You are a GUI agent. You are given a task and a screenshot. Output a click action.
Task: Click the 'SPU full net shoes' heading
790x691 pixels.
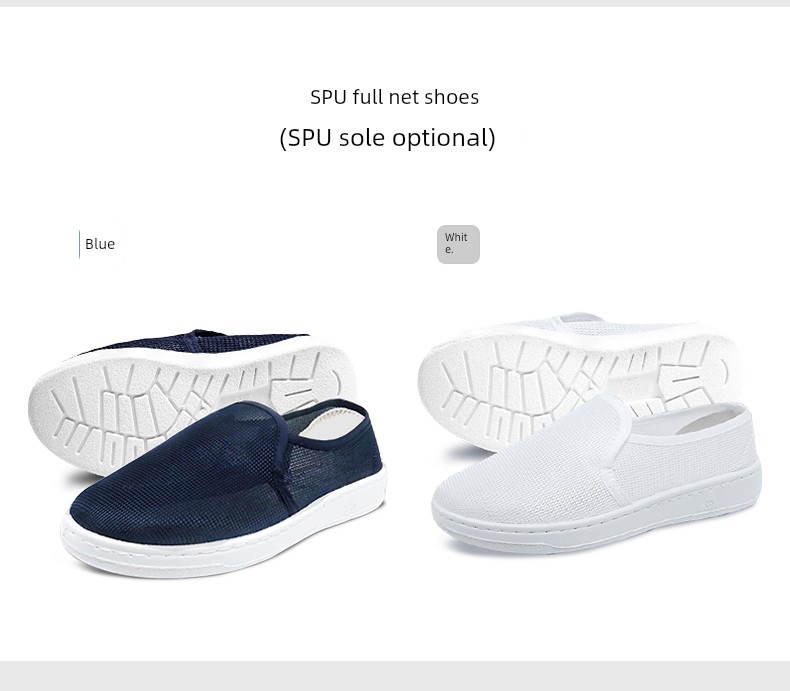point(394,97)
